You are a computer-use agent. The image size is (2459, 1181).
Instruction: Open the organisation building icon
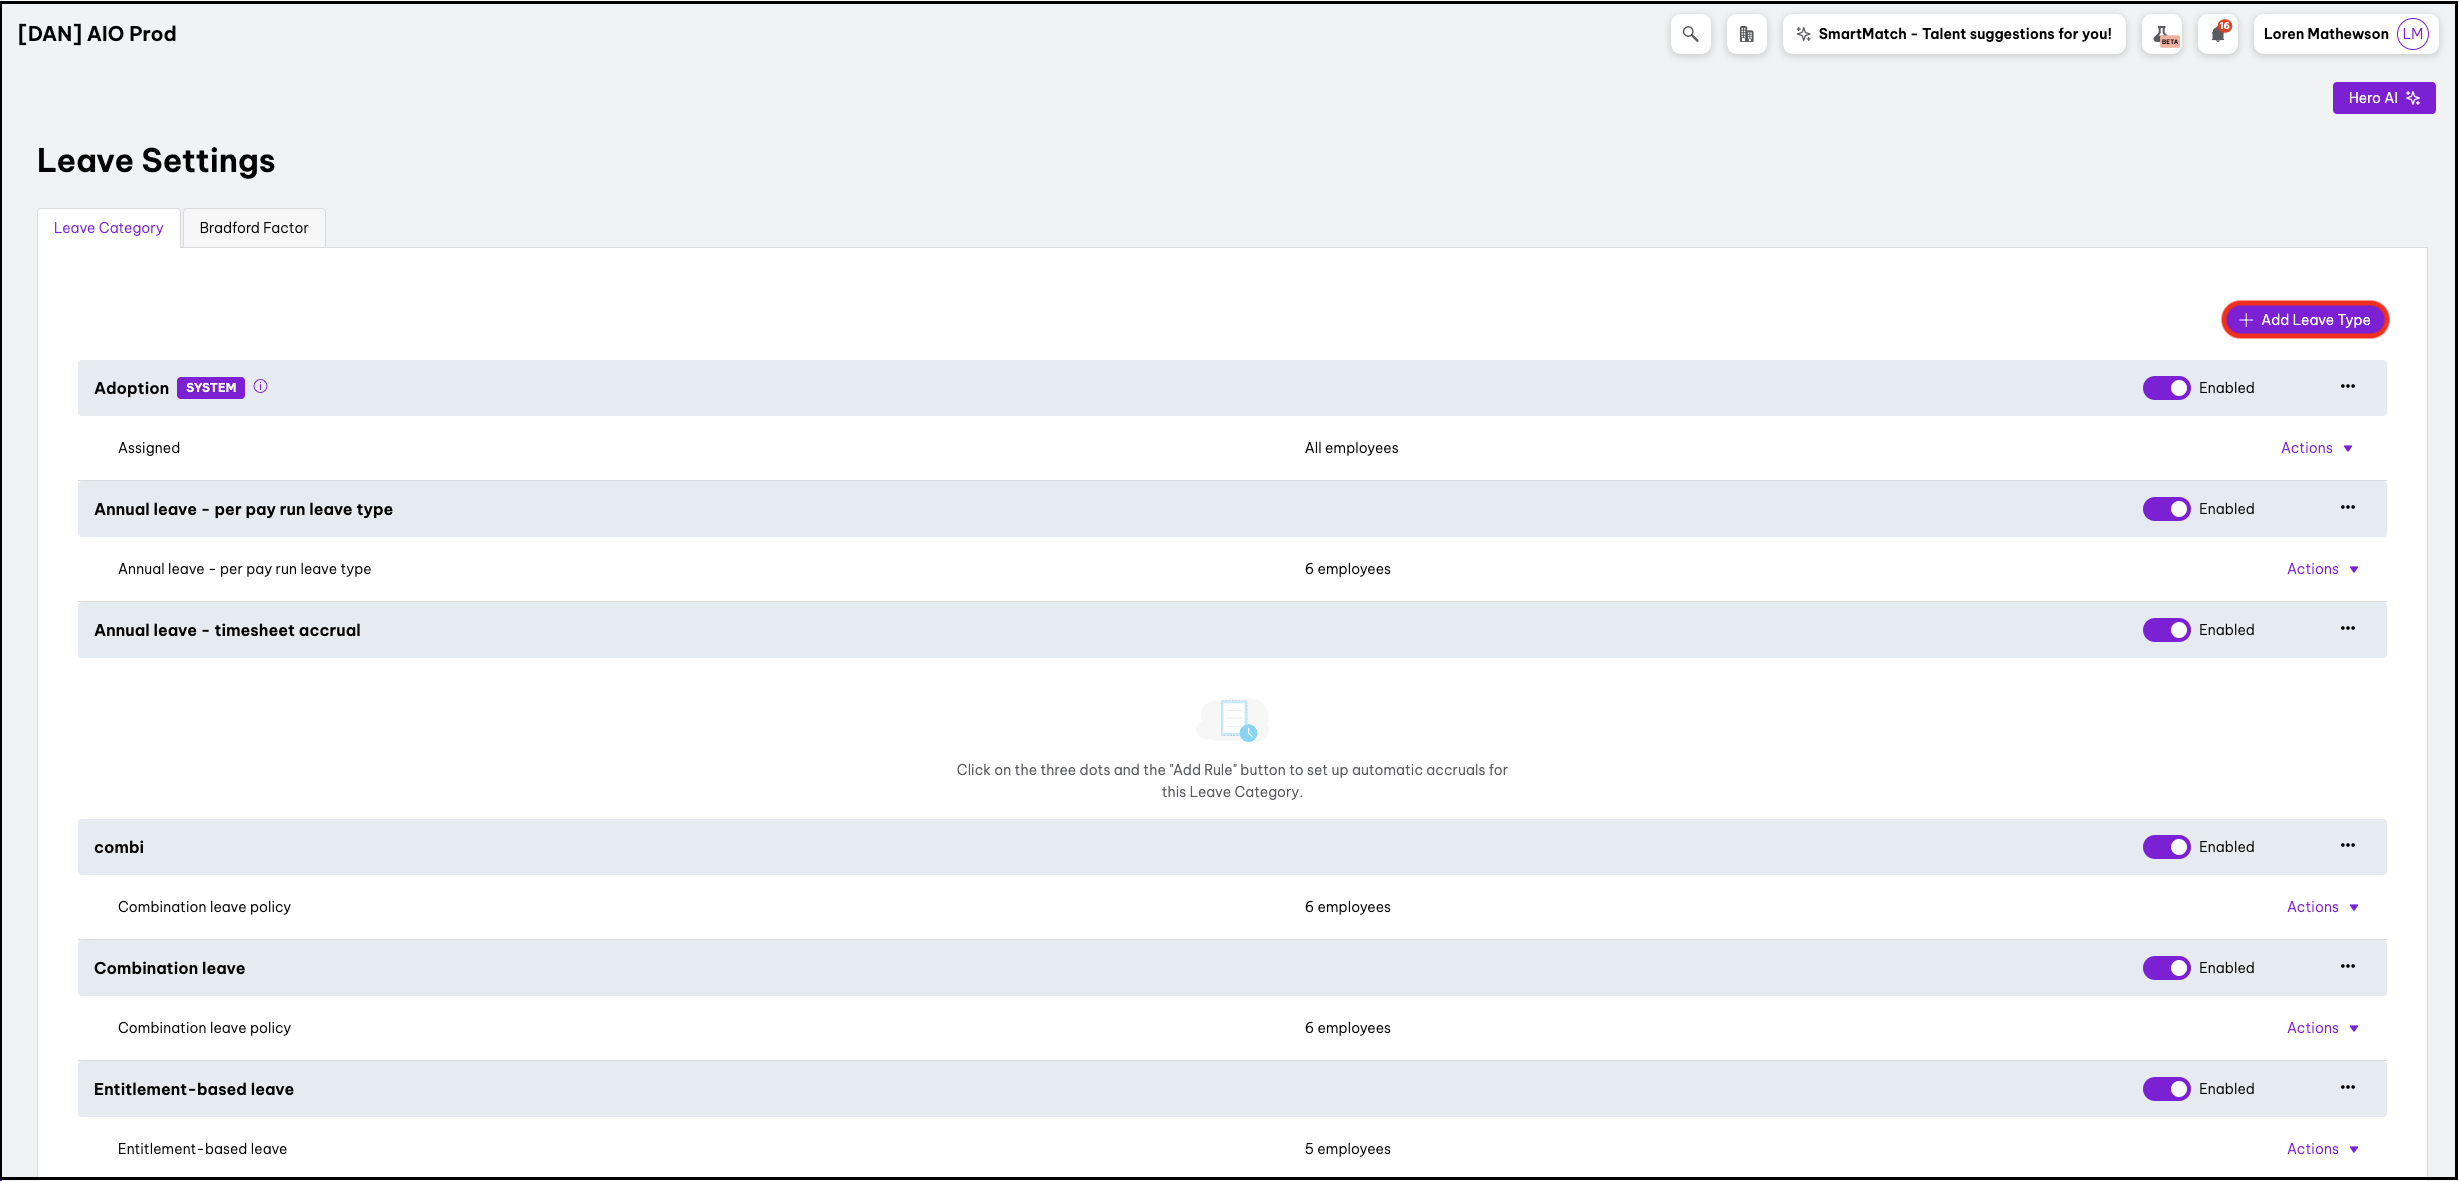[1746, 34]
